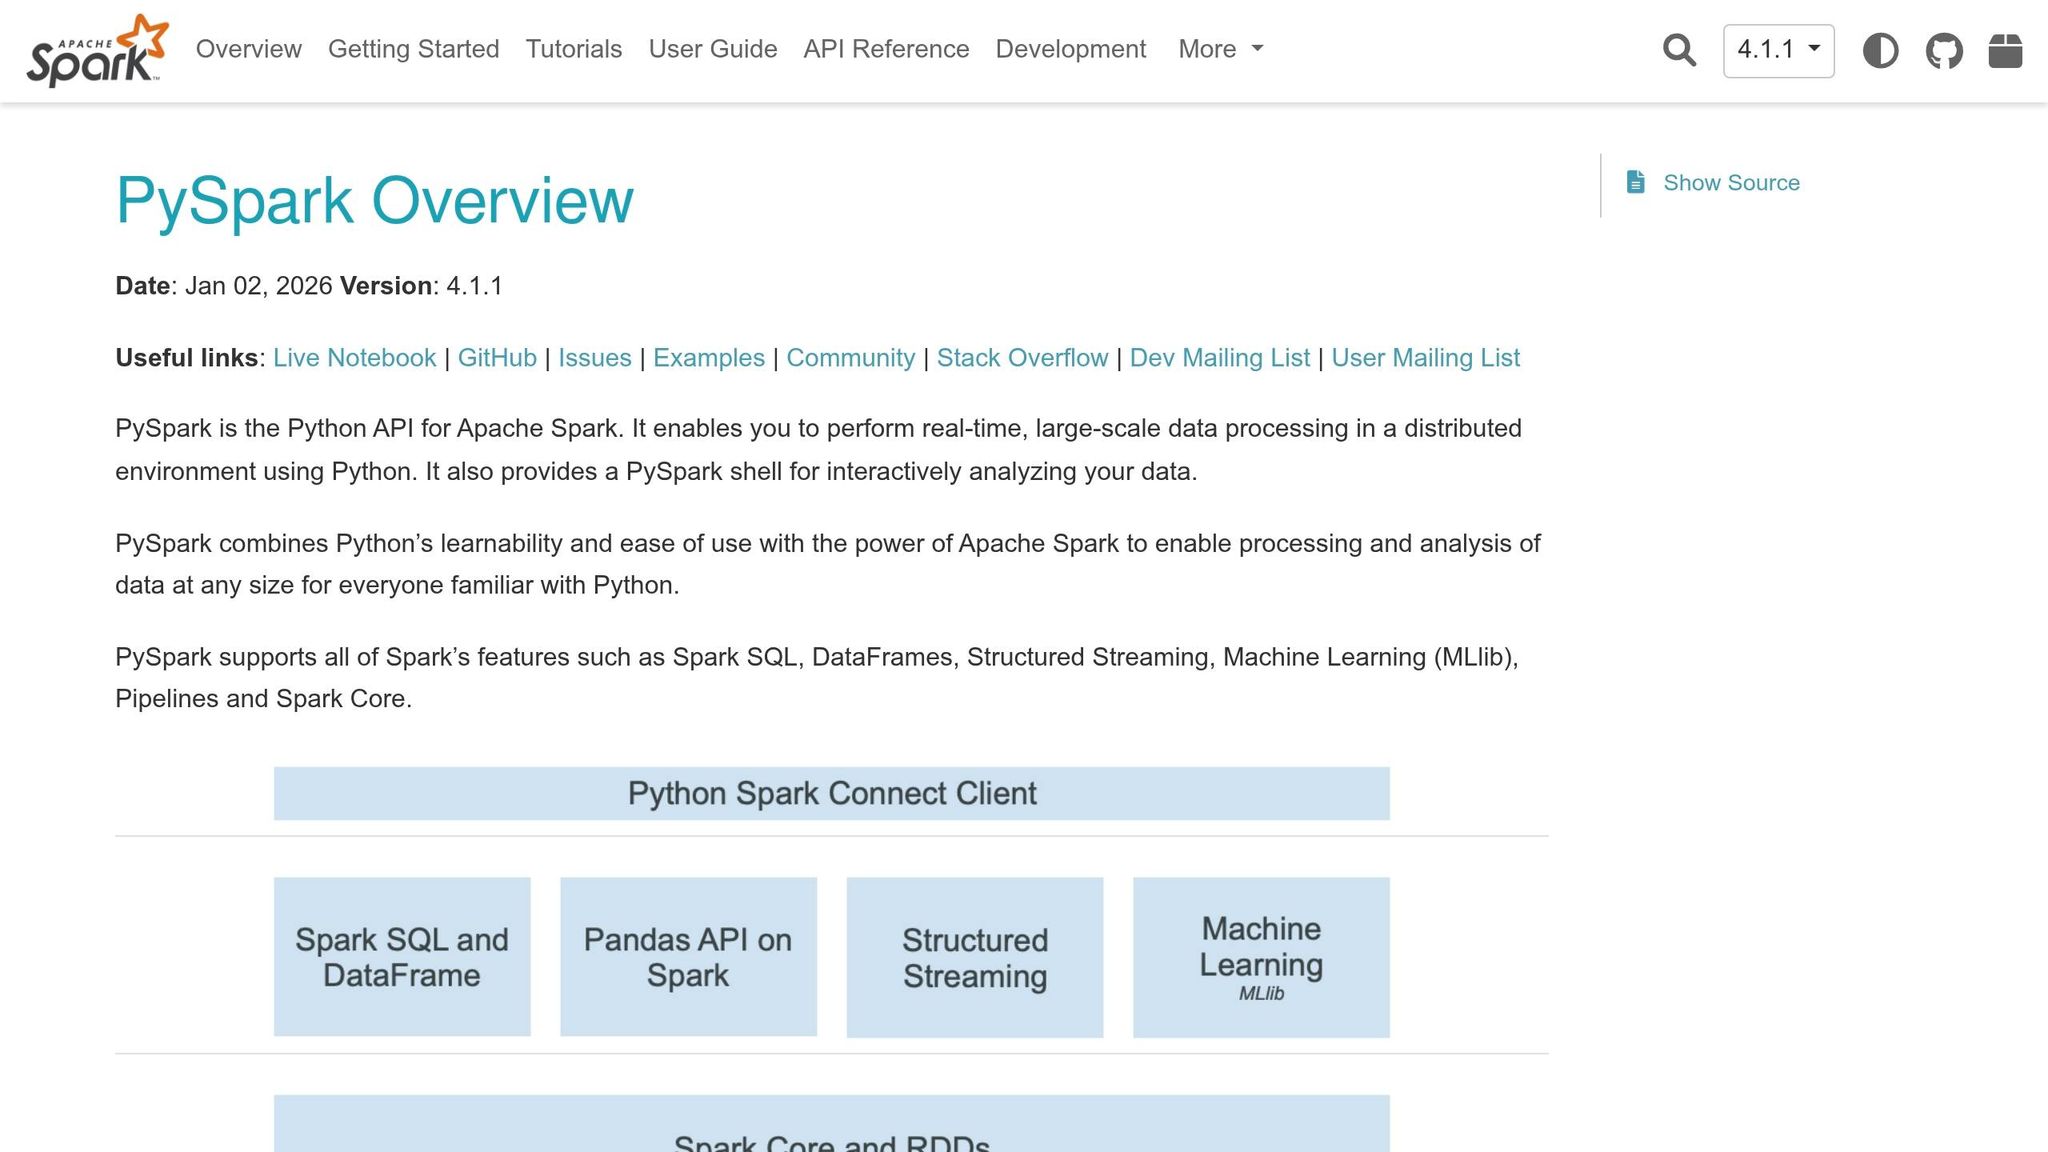The height and width of the screenshot is (1152, 2048).
Task: Open the 4.1.1 version dropdown
Action: pyautogui.click(x=1778, y=50)
